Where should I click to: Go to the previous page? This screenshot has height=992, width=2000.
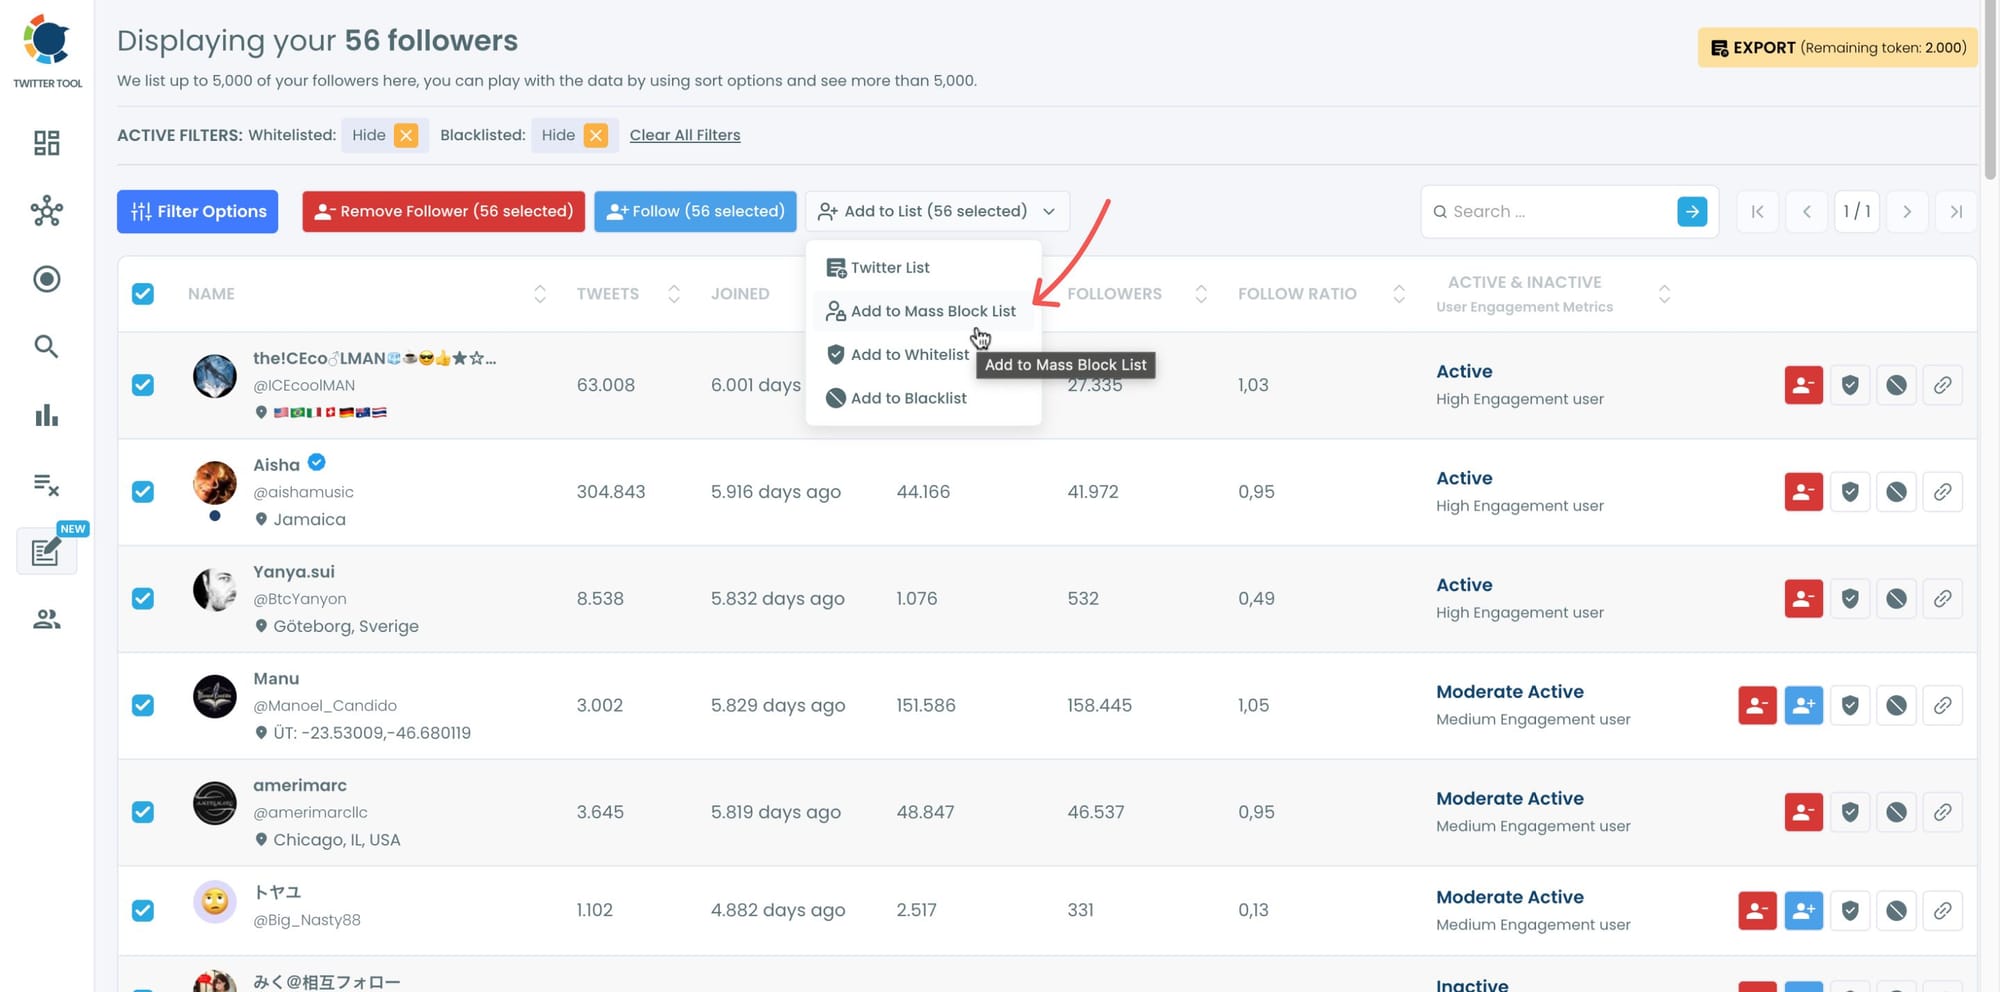coord(1807,211)
